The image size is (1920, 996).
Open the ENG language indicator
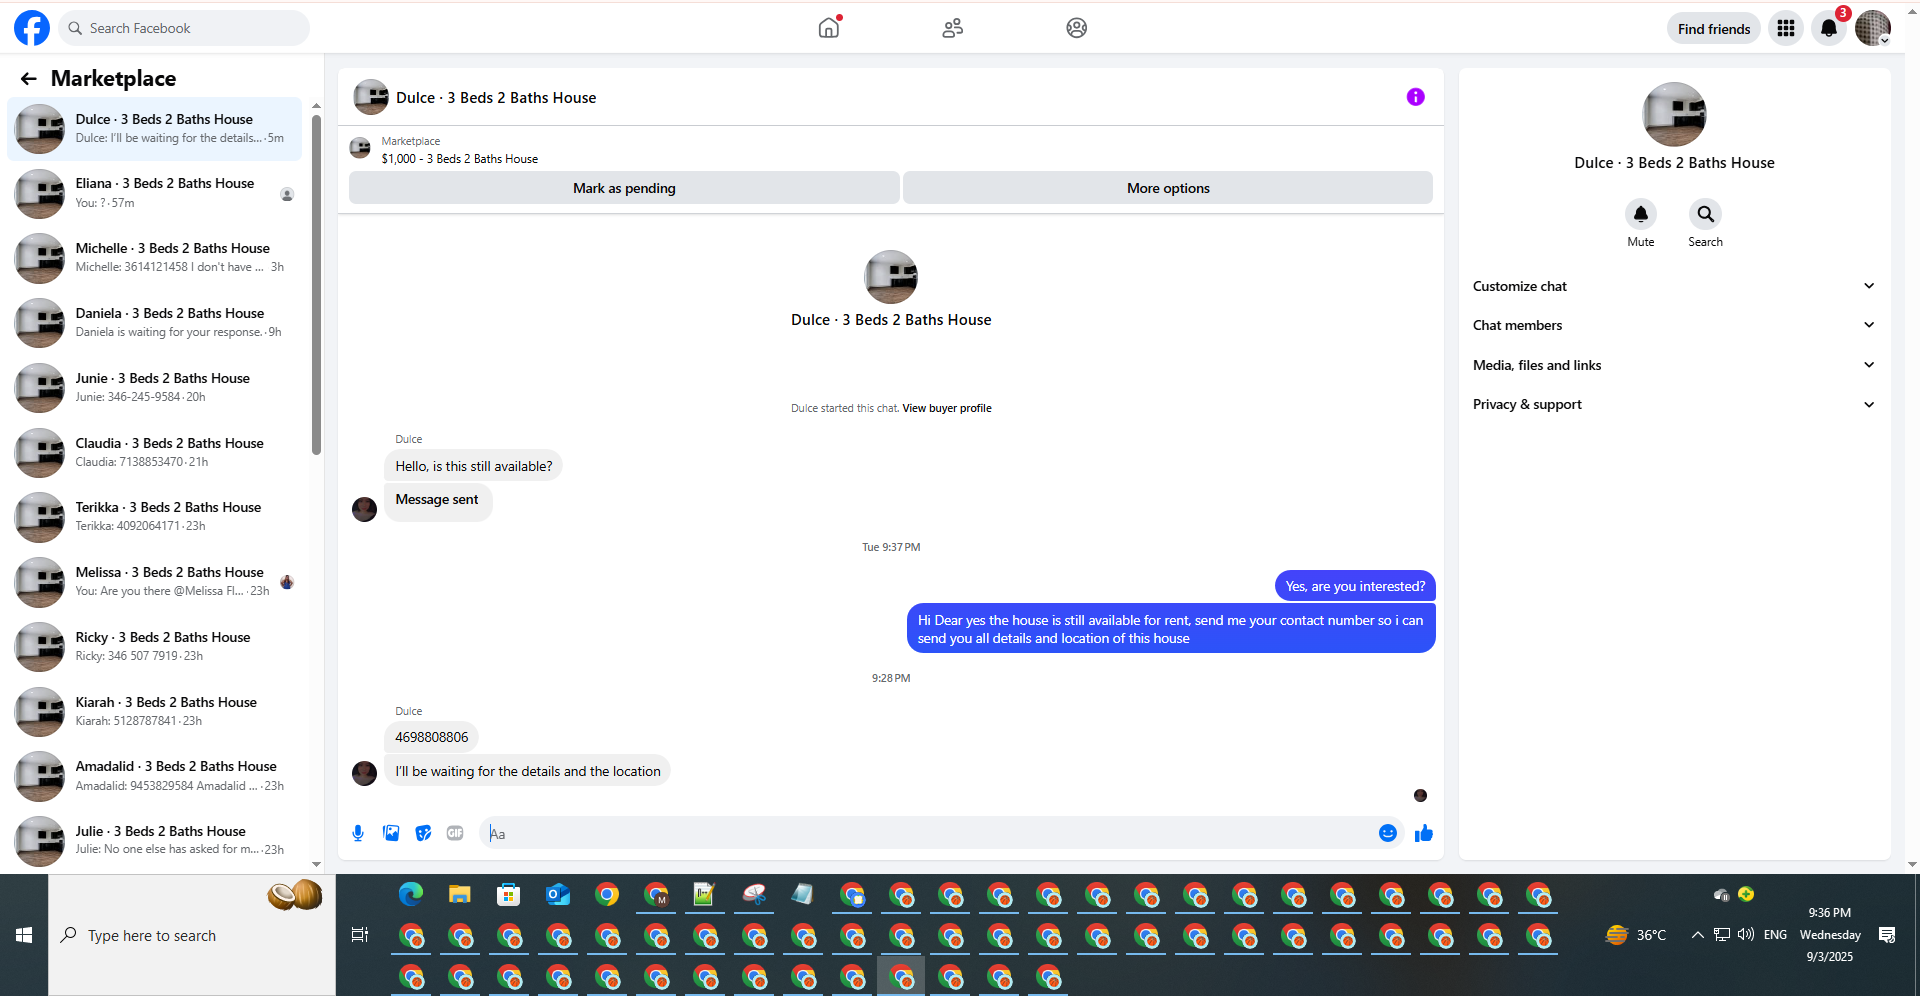click(1775, 935)
